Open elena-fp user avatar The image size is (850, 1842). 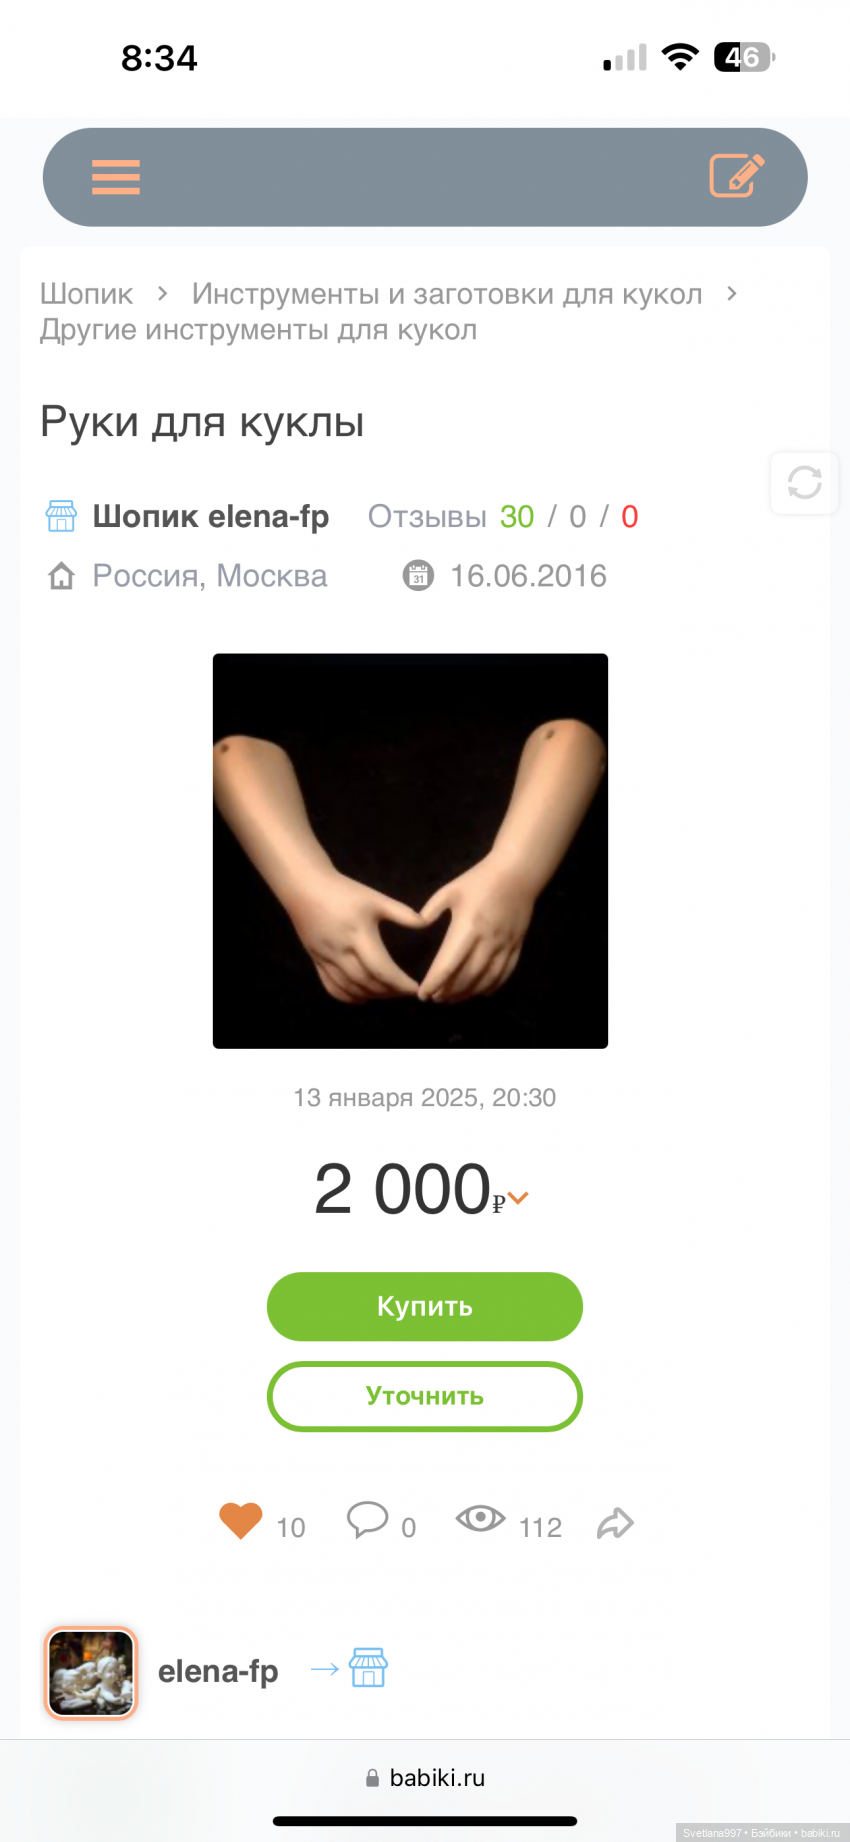pos(91,1673)
